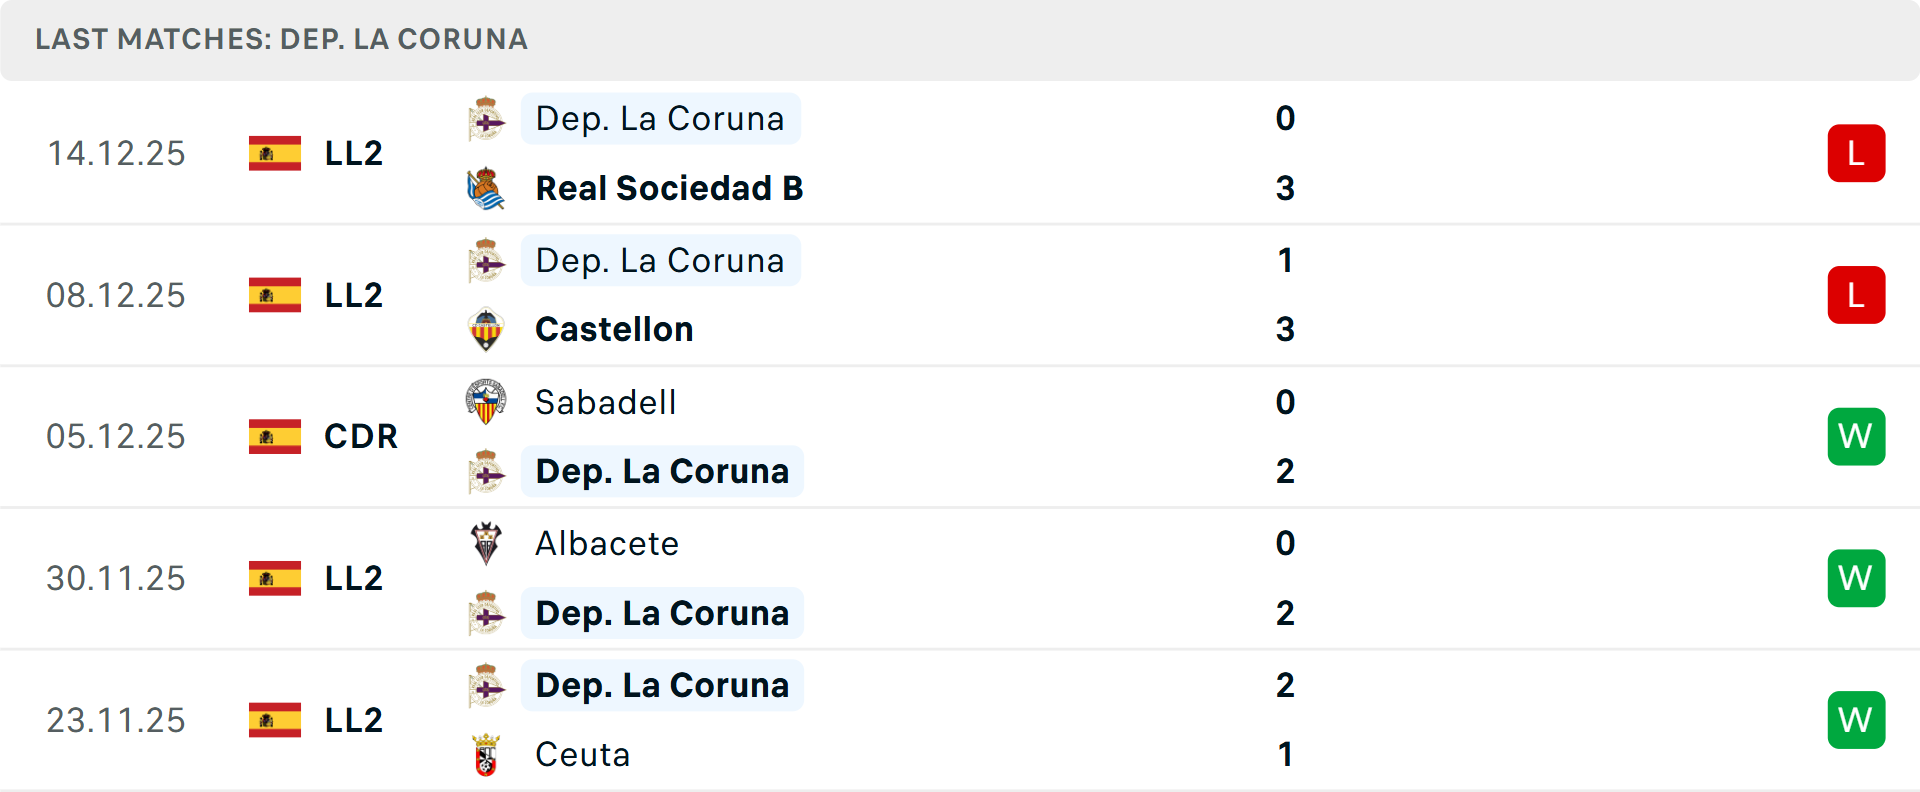The image size is (1920, 792).
Task: Click the Sabadell club crest
Action: 486,402
